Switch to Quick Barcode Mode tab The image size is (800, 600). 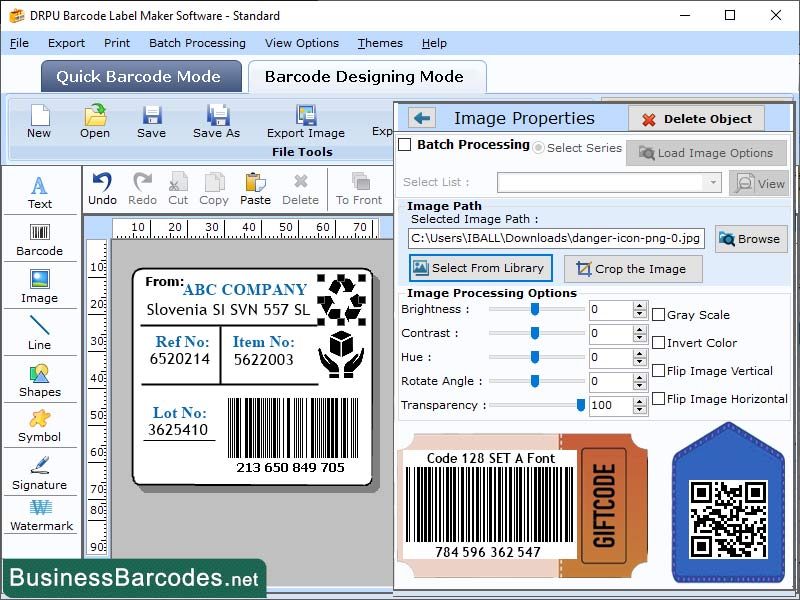(140, 76)
